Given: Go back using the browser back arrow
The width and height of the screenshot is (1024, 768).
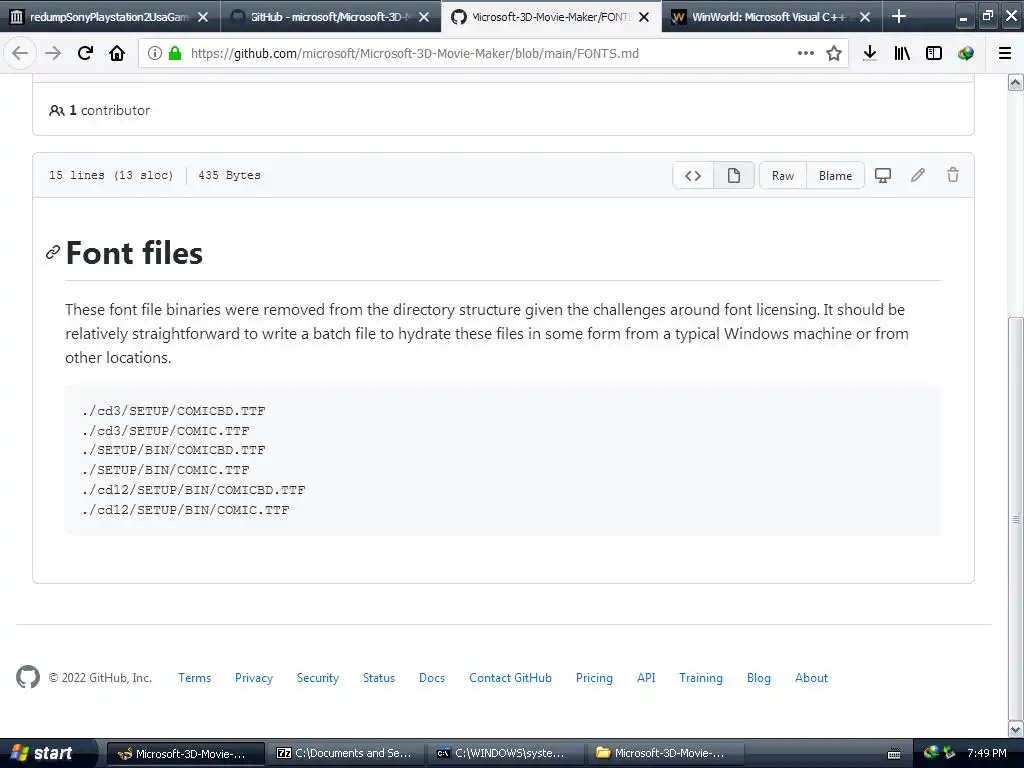Looking at the screenshot, I should 20,54.
